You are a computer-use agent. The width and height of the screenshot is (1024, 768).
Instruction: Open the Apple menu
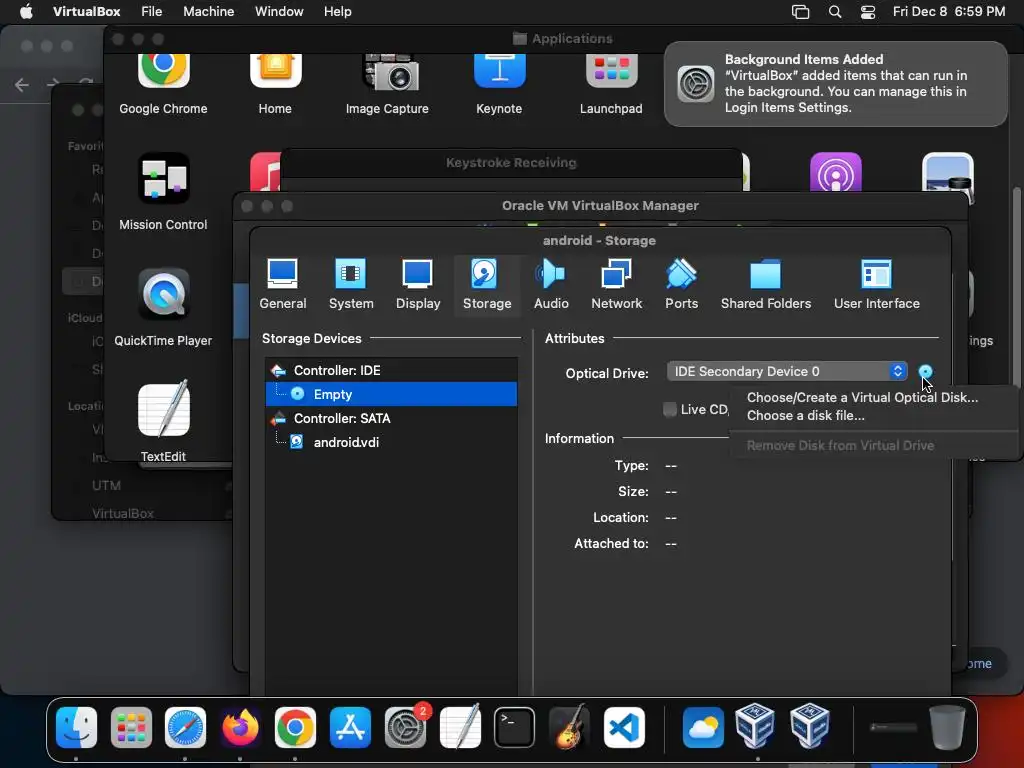26,11
